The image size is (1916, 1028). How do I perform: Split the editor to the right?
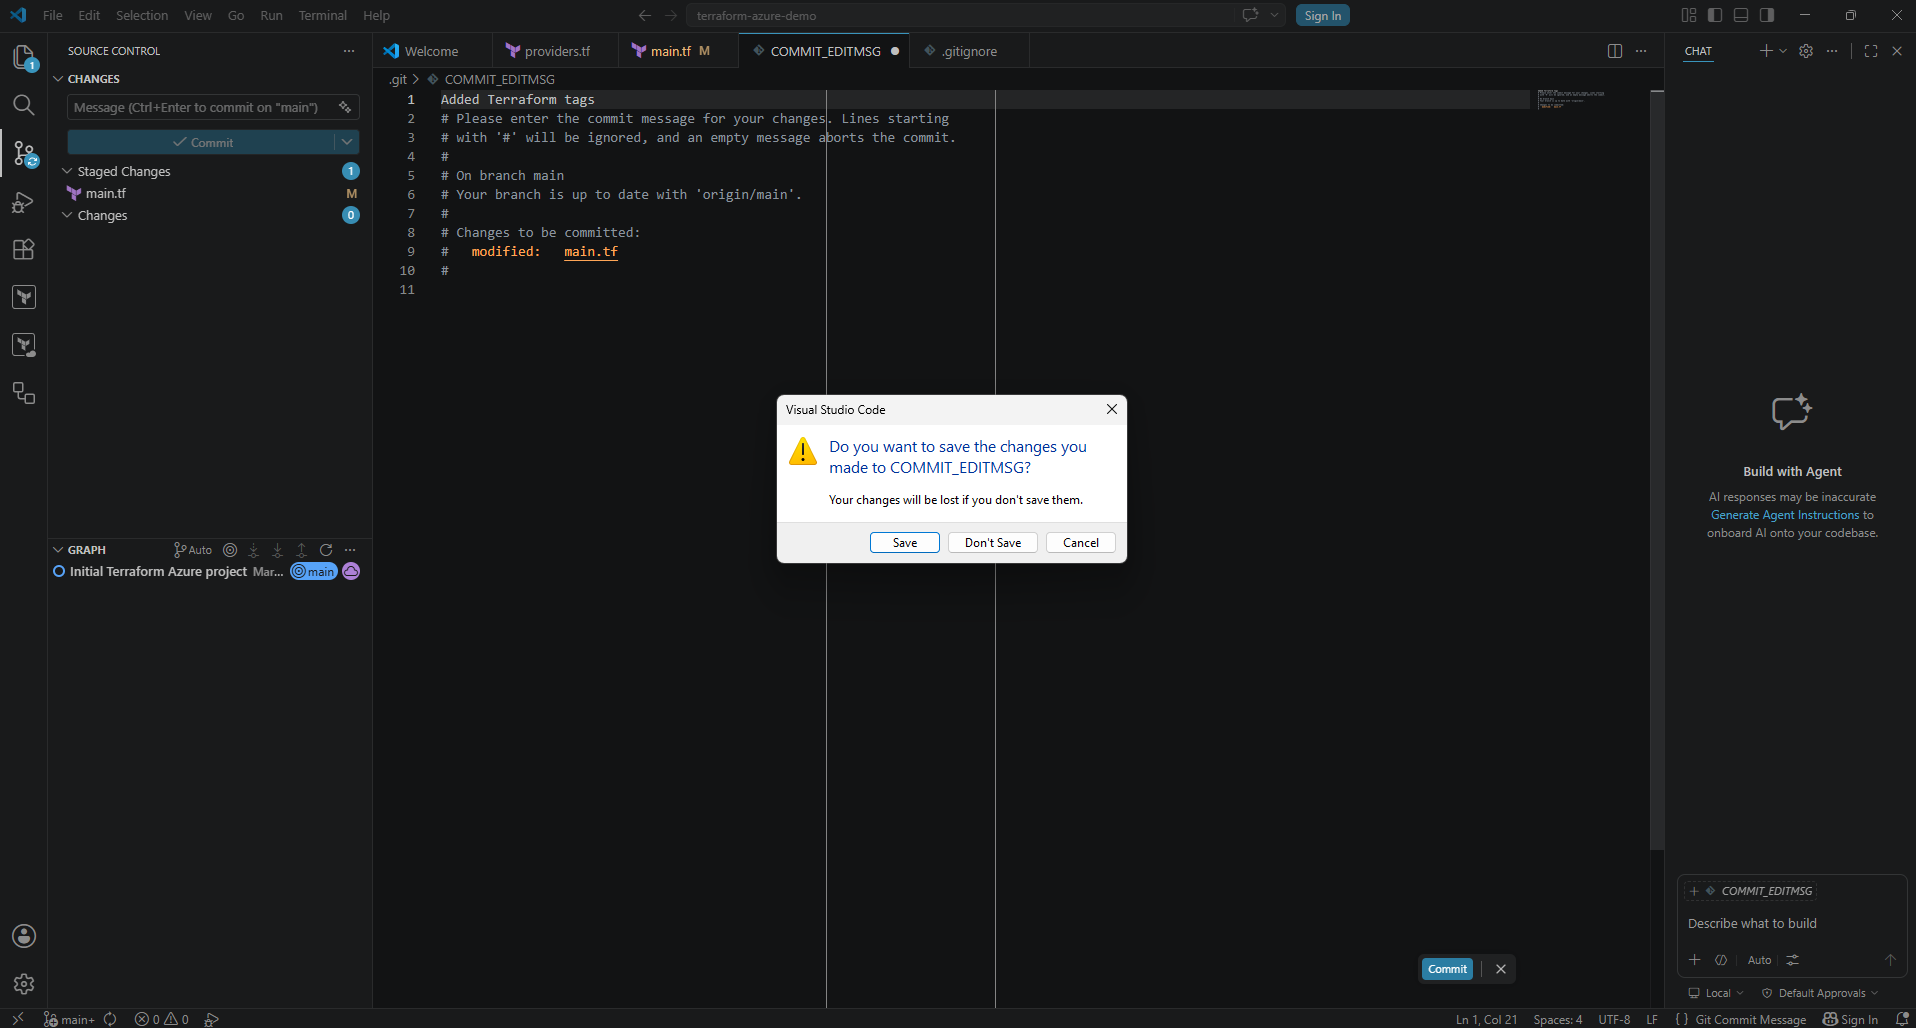[x=1615, y=51]
